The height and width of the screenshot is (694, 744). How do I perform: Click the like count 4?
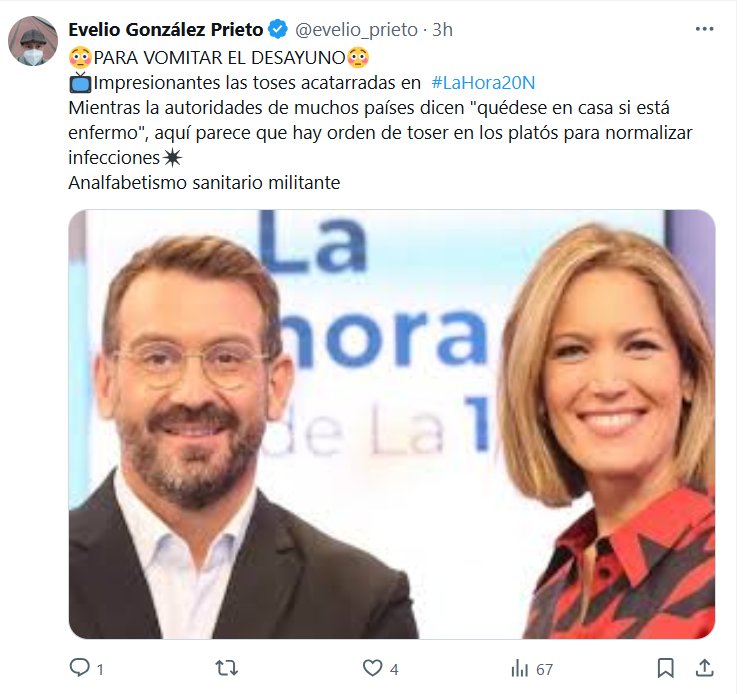[394, 669]
